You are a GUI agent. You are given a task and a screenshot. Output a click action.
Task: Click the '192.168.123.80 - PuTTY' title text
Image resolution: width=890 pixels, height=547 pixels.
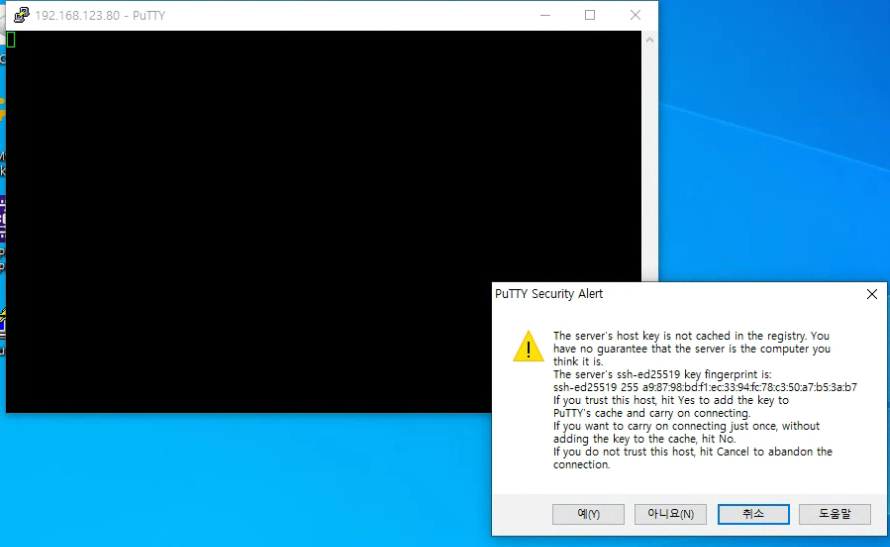coord(100,16)
